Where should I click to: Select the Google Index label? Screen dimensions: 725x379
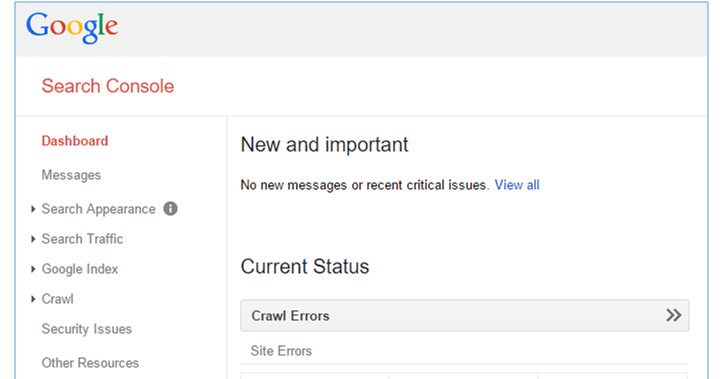pos(80,269)
